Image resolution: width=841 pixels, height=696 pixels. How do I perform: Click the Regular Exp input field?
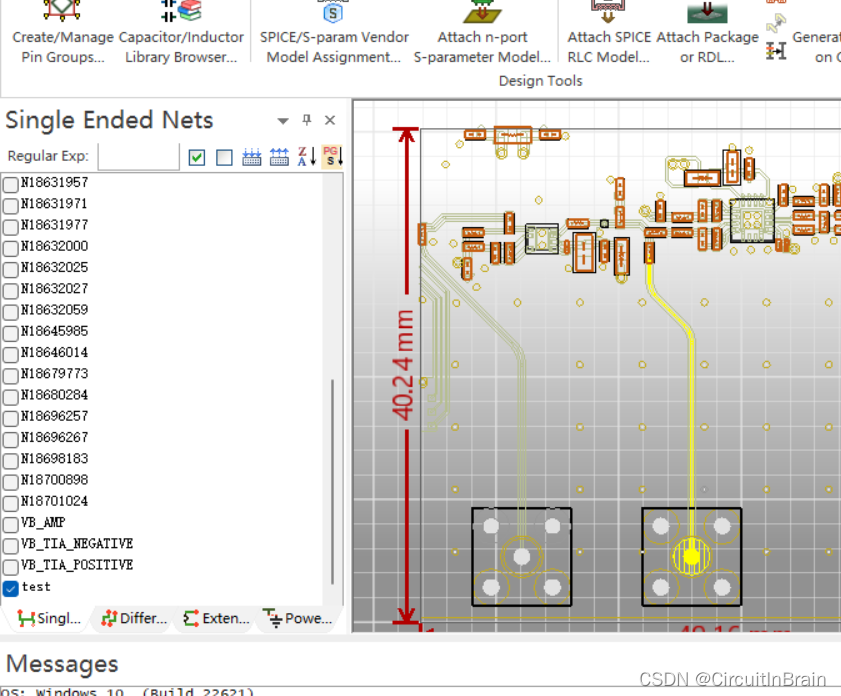138,157
